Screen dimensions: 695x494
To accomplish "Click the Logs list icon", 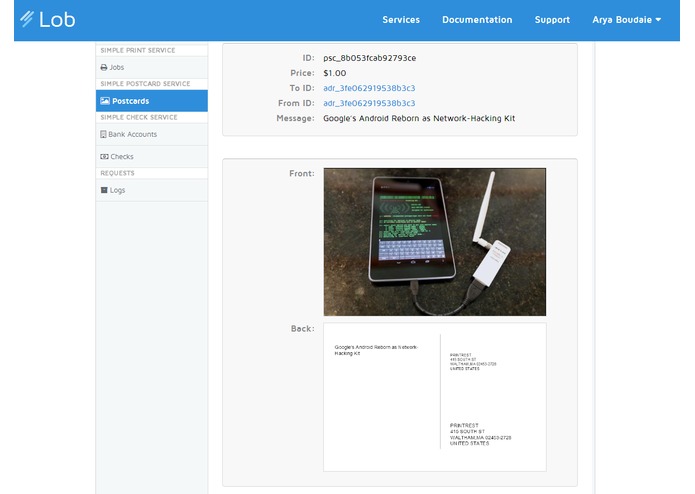I will point(104,190).
